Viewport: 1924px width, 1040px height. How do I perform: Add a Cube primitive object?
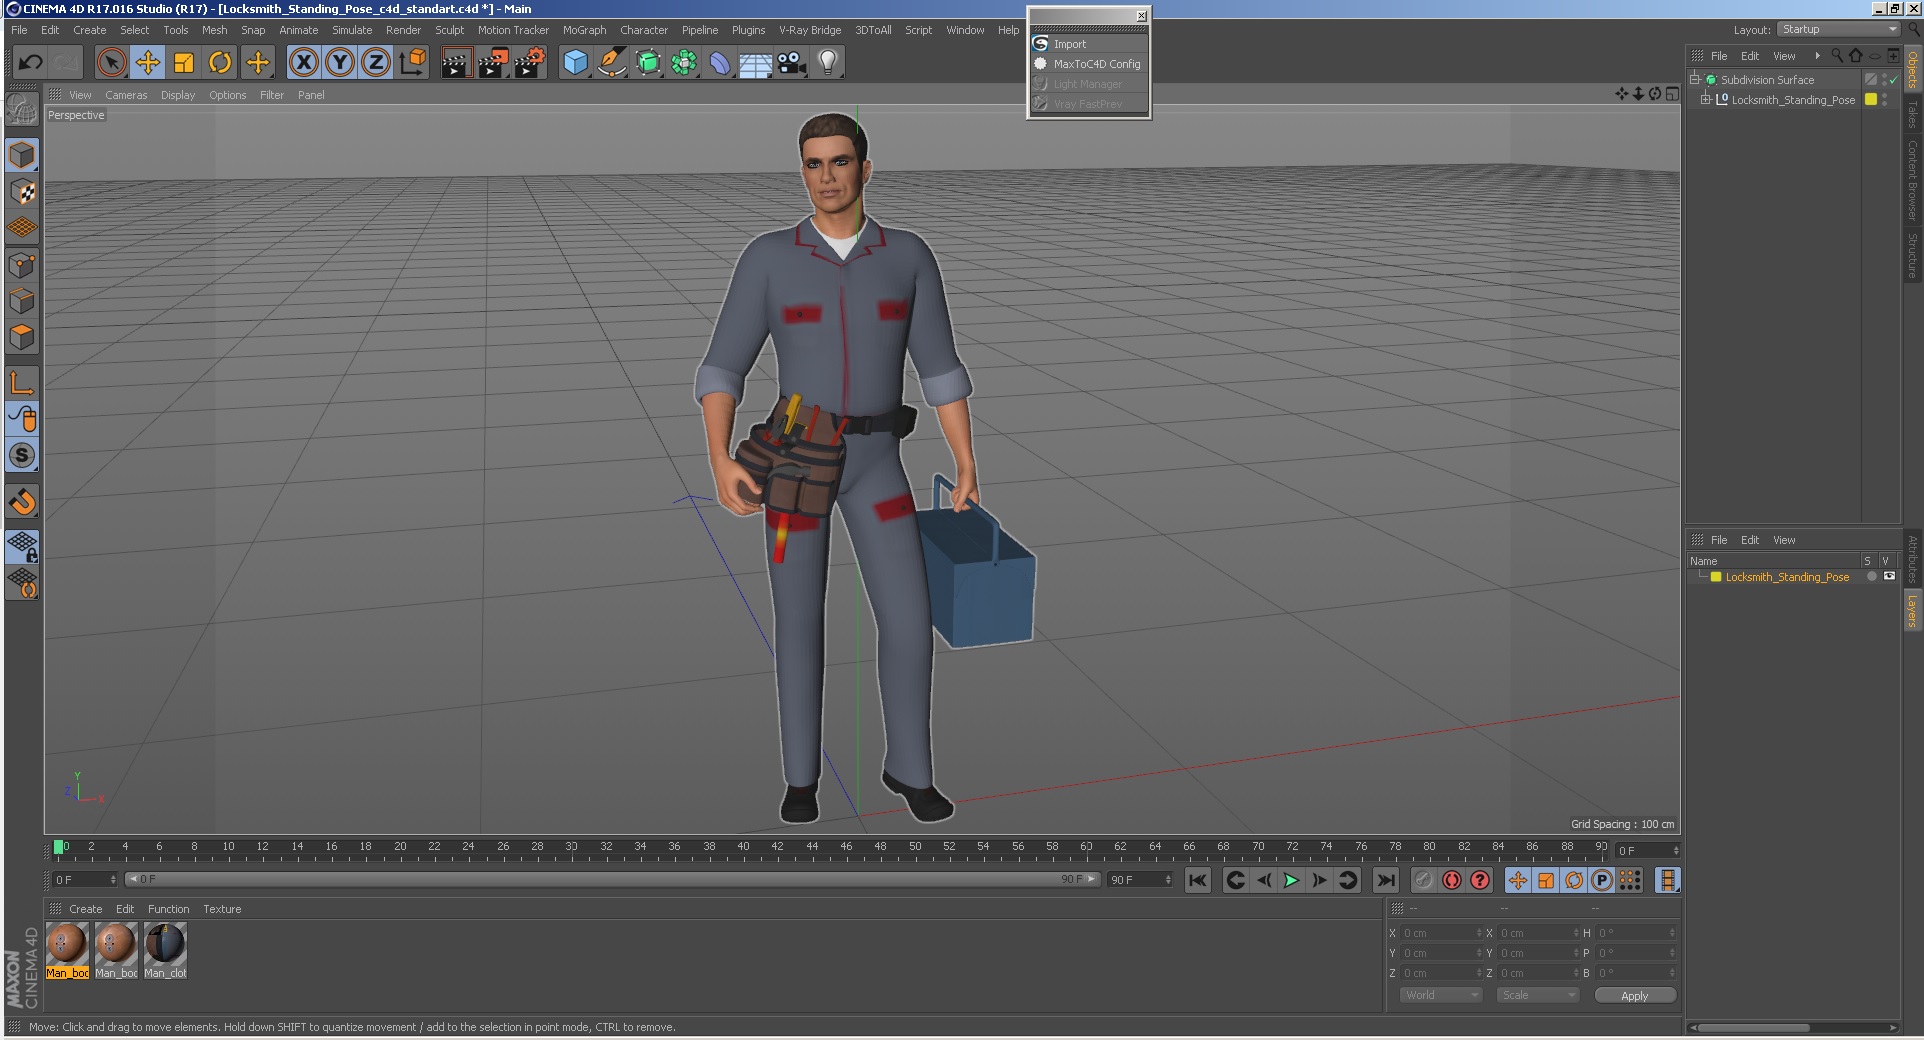click(x=576, y=63)
